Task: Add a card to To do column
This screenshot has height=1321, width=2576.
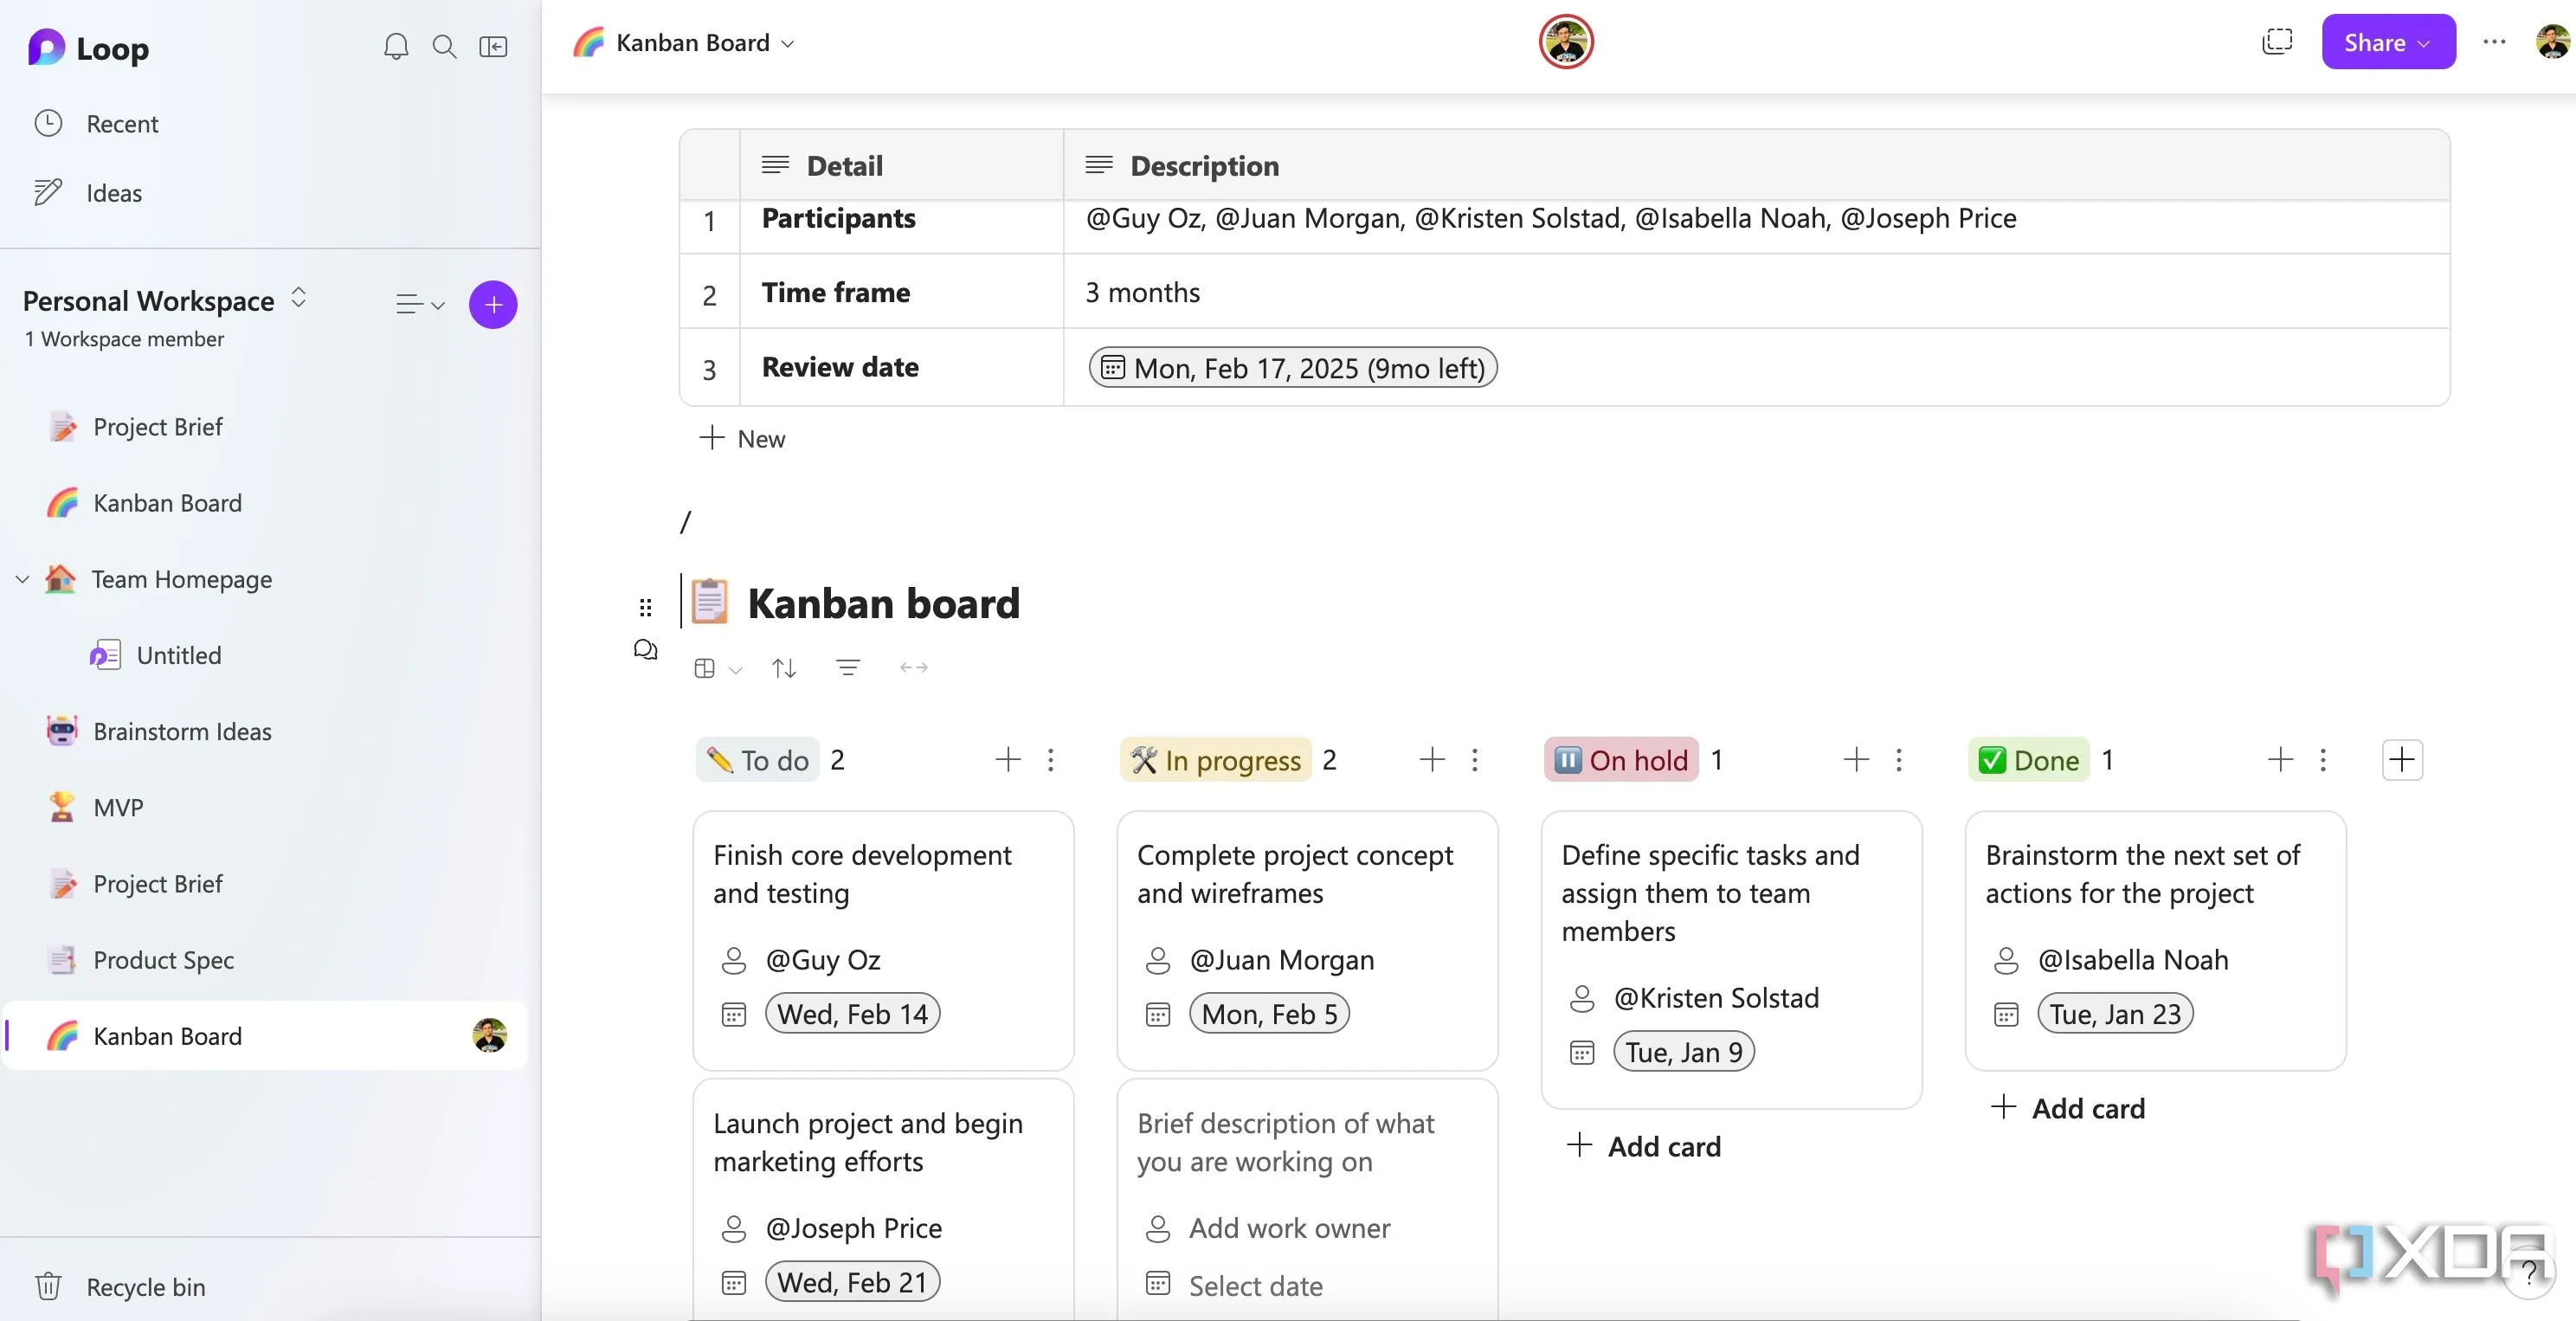Action: [x=1008, y=760]
